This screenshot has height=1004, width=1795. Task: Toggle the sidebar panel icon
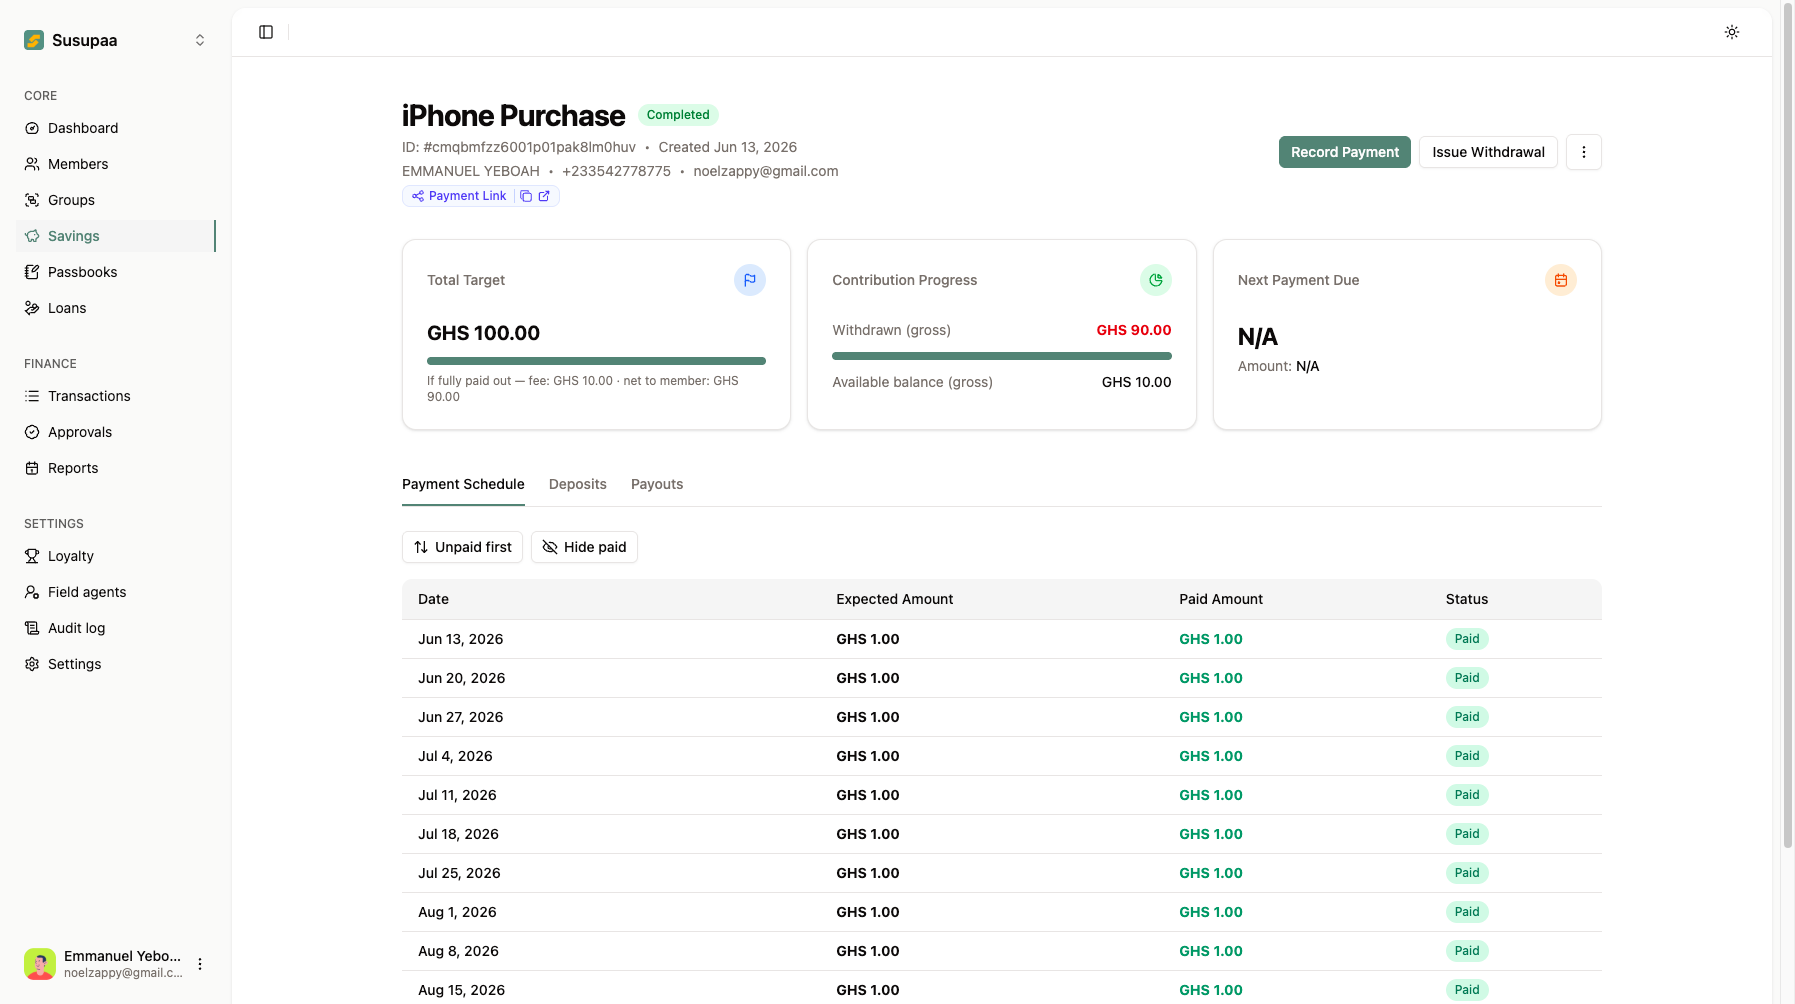[266, 32]
